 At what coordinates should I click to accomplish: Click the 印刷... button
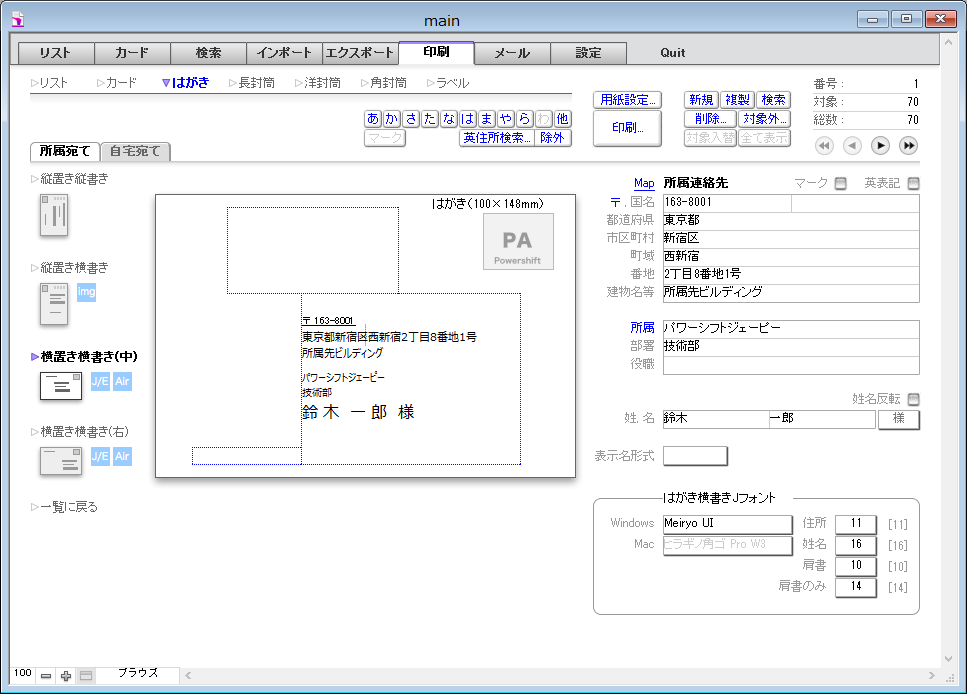click(627, 128)
